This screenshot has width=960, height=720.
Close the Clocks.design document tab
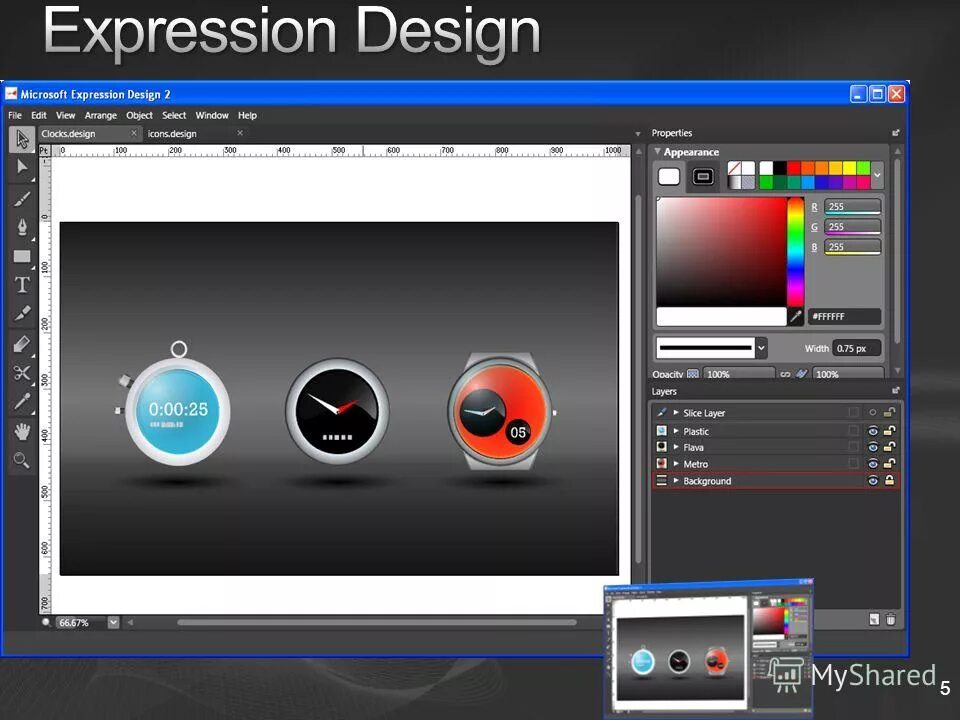pyautogui.click(x=133, y=131)
